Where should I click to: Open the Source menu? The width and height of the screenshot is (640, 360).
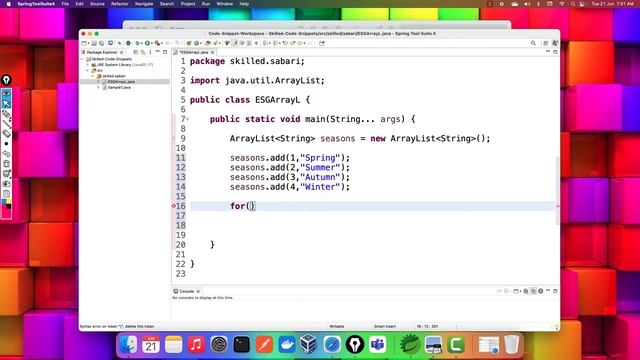click(x=97, y=4)
